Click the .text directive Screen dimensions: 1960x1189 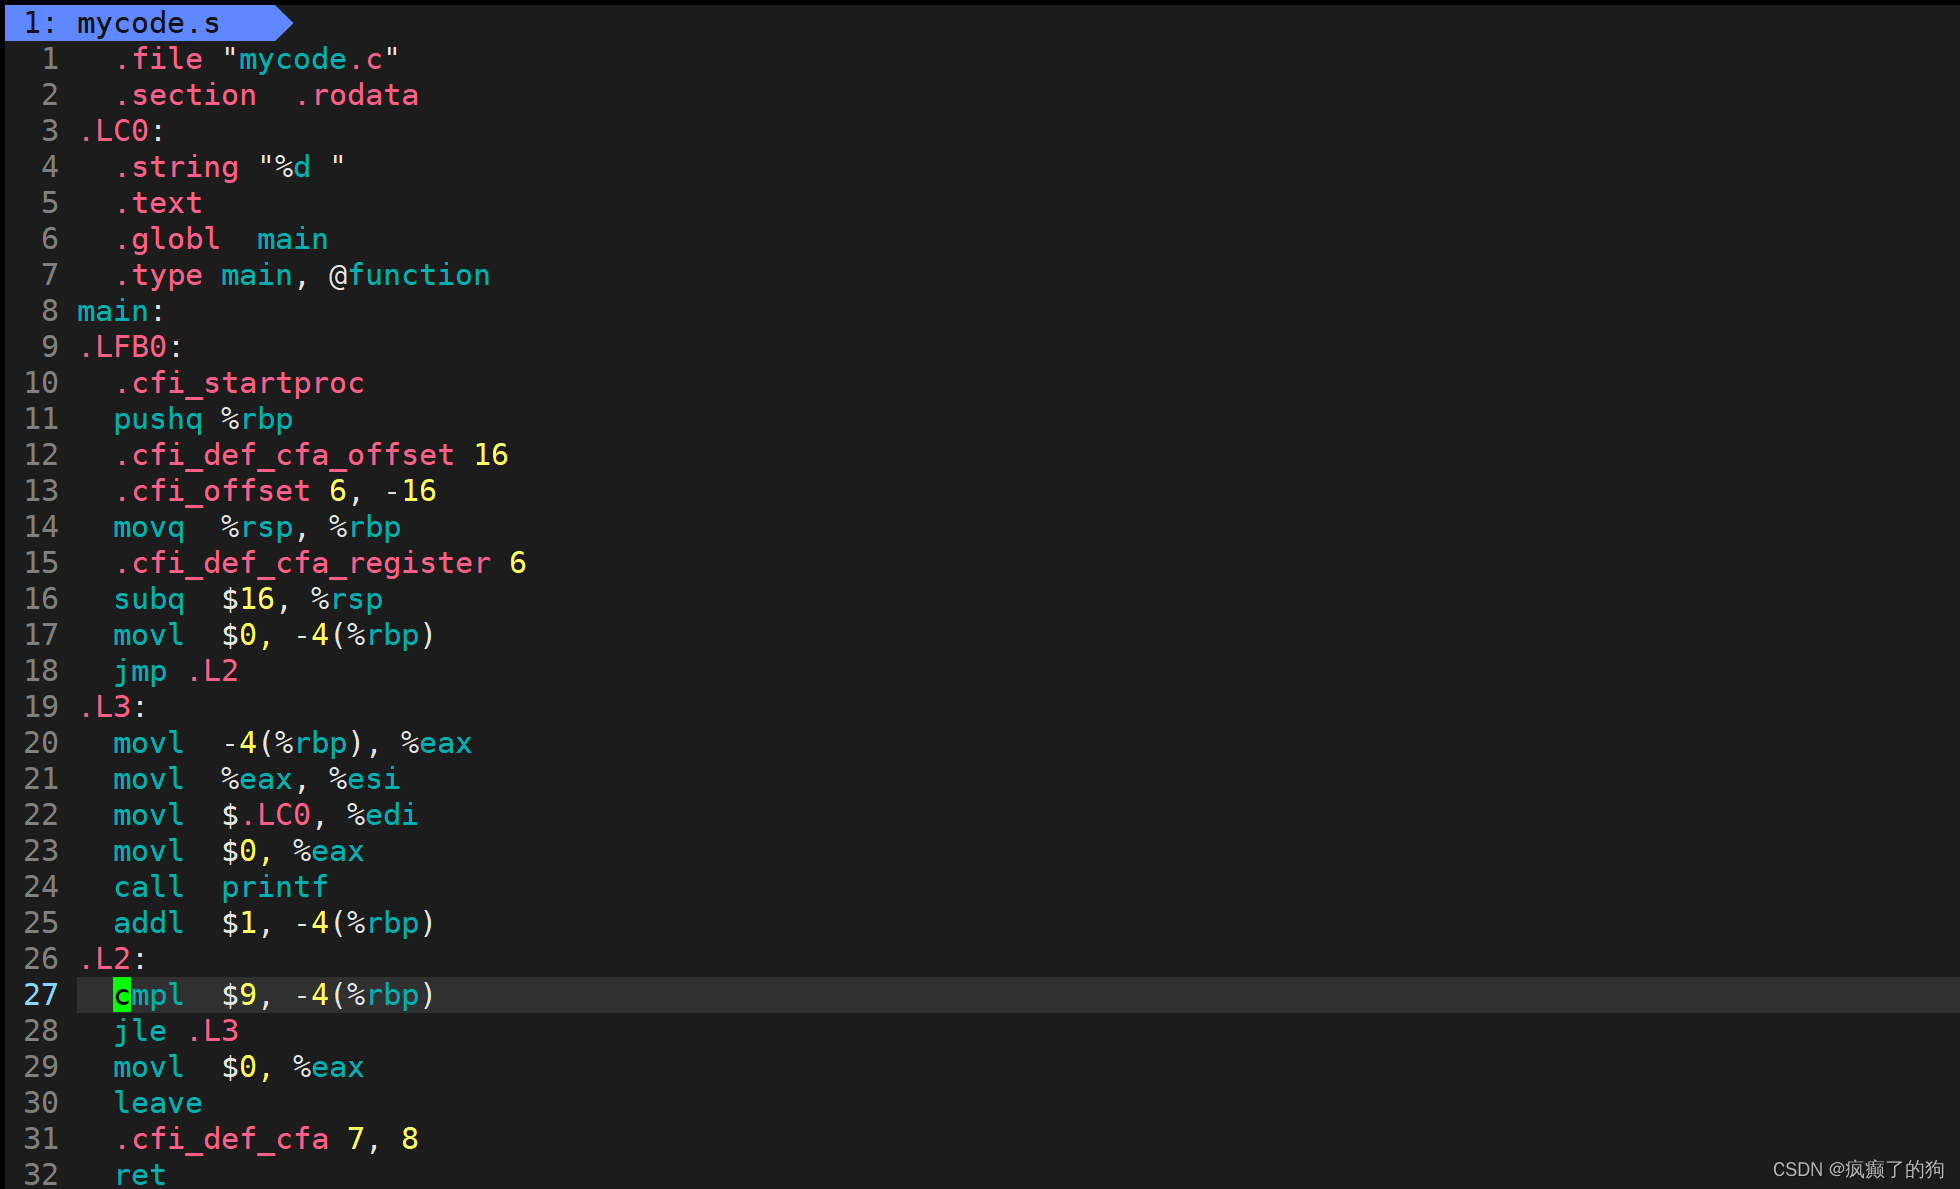click(158, 203)
